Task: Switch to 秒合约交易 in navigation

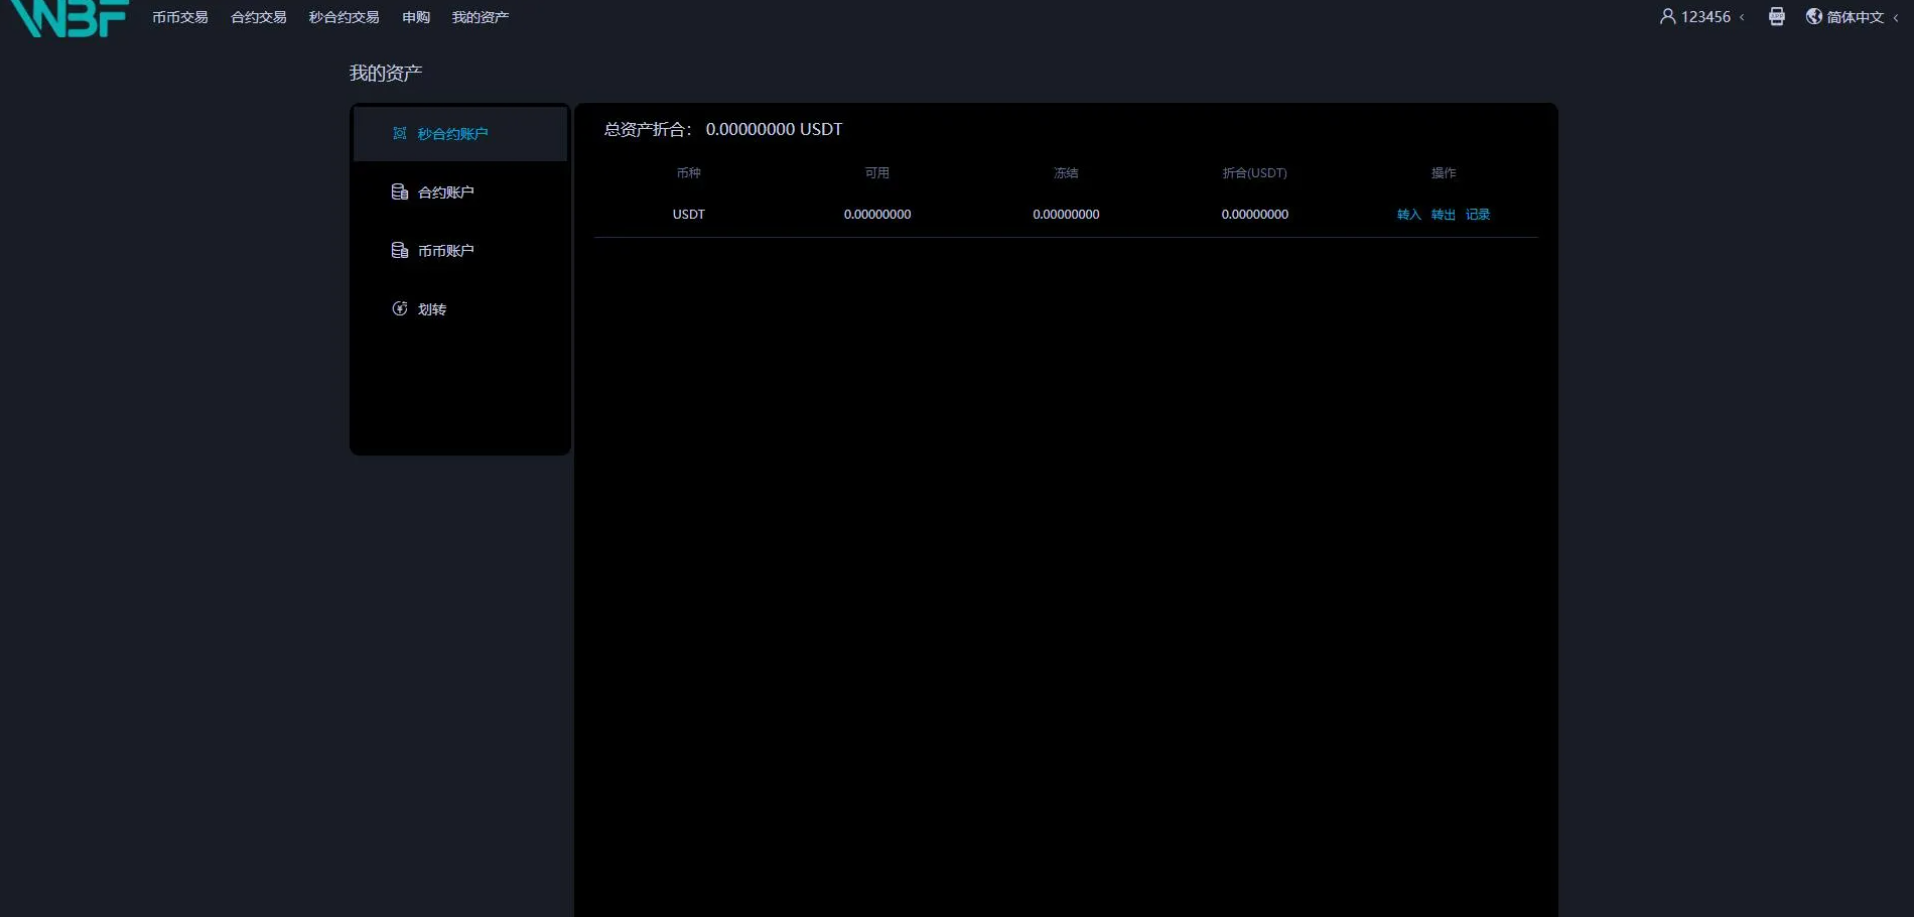Action: tap(343, 17)
